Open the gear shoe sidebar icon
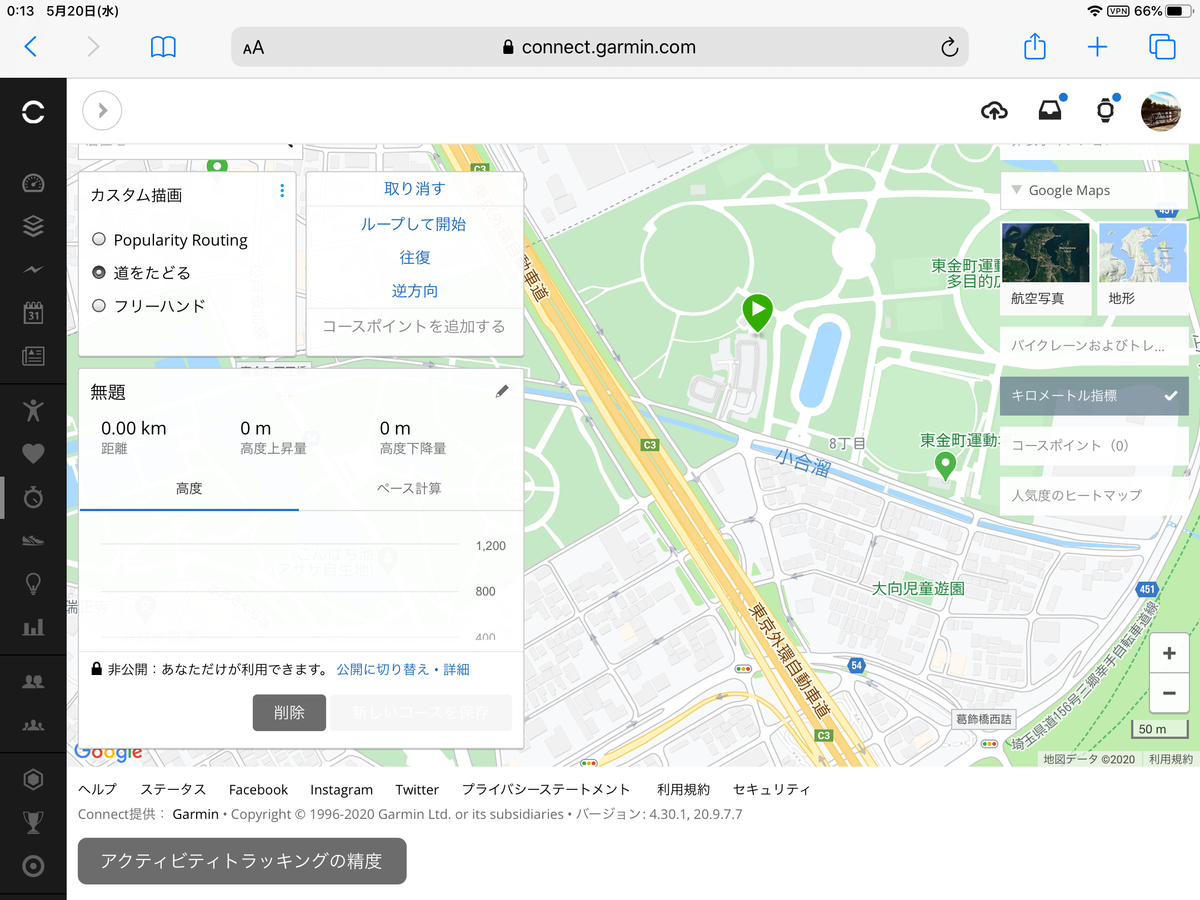The width and height of the screenshot is (1200, 900). point(33,540)
